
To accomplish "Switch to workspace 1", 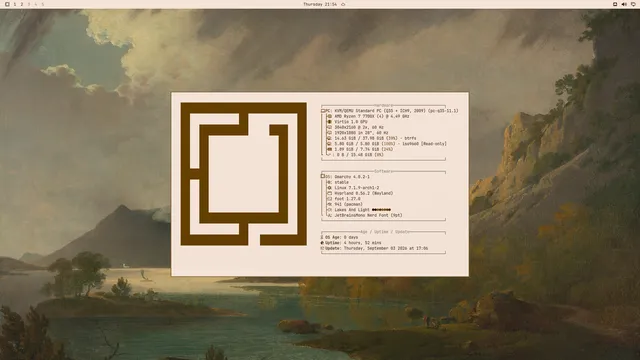I will (x=15, y=4).
